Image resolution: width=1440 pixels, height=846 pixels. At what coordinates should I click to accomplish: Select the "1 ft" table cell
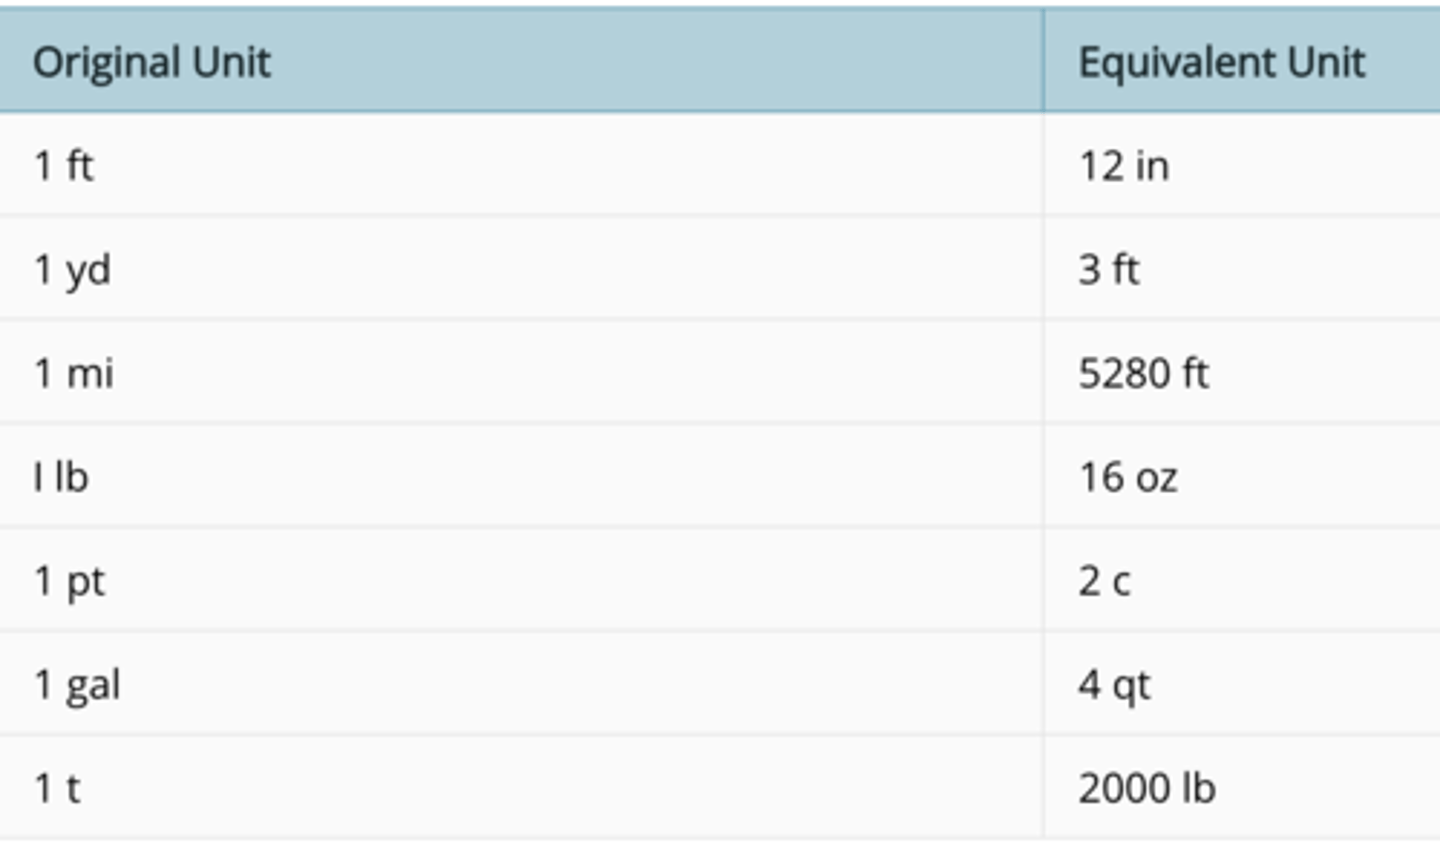pos(64,165)
